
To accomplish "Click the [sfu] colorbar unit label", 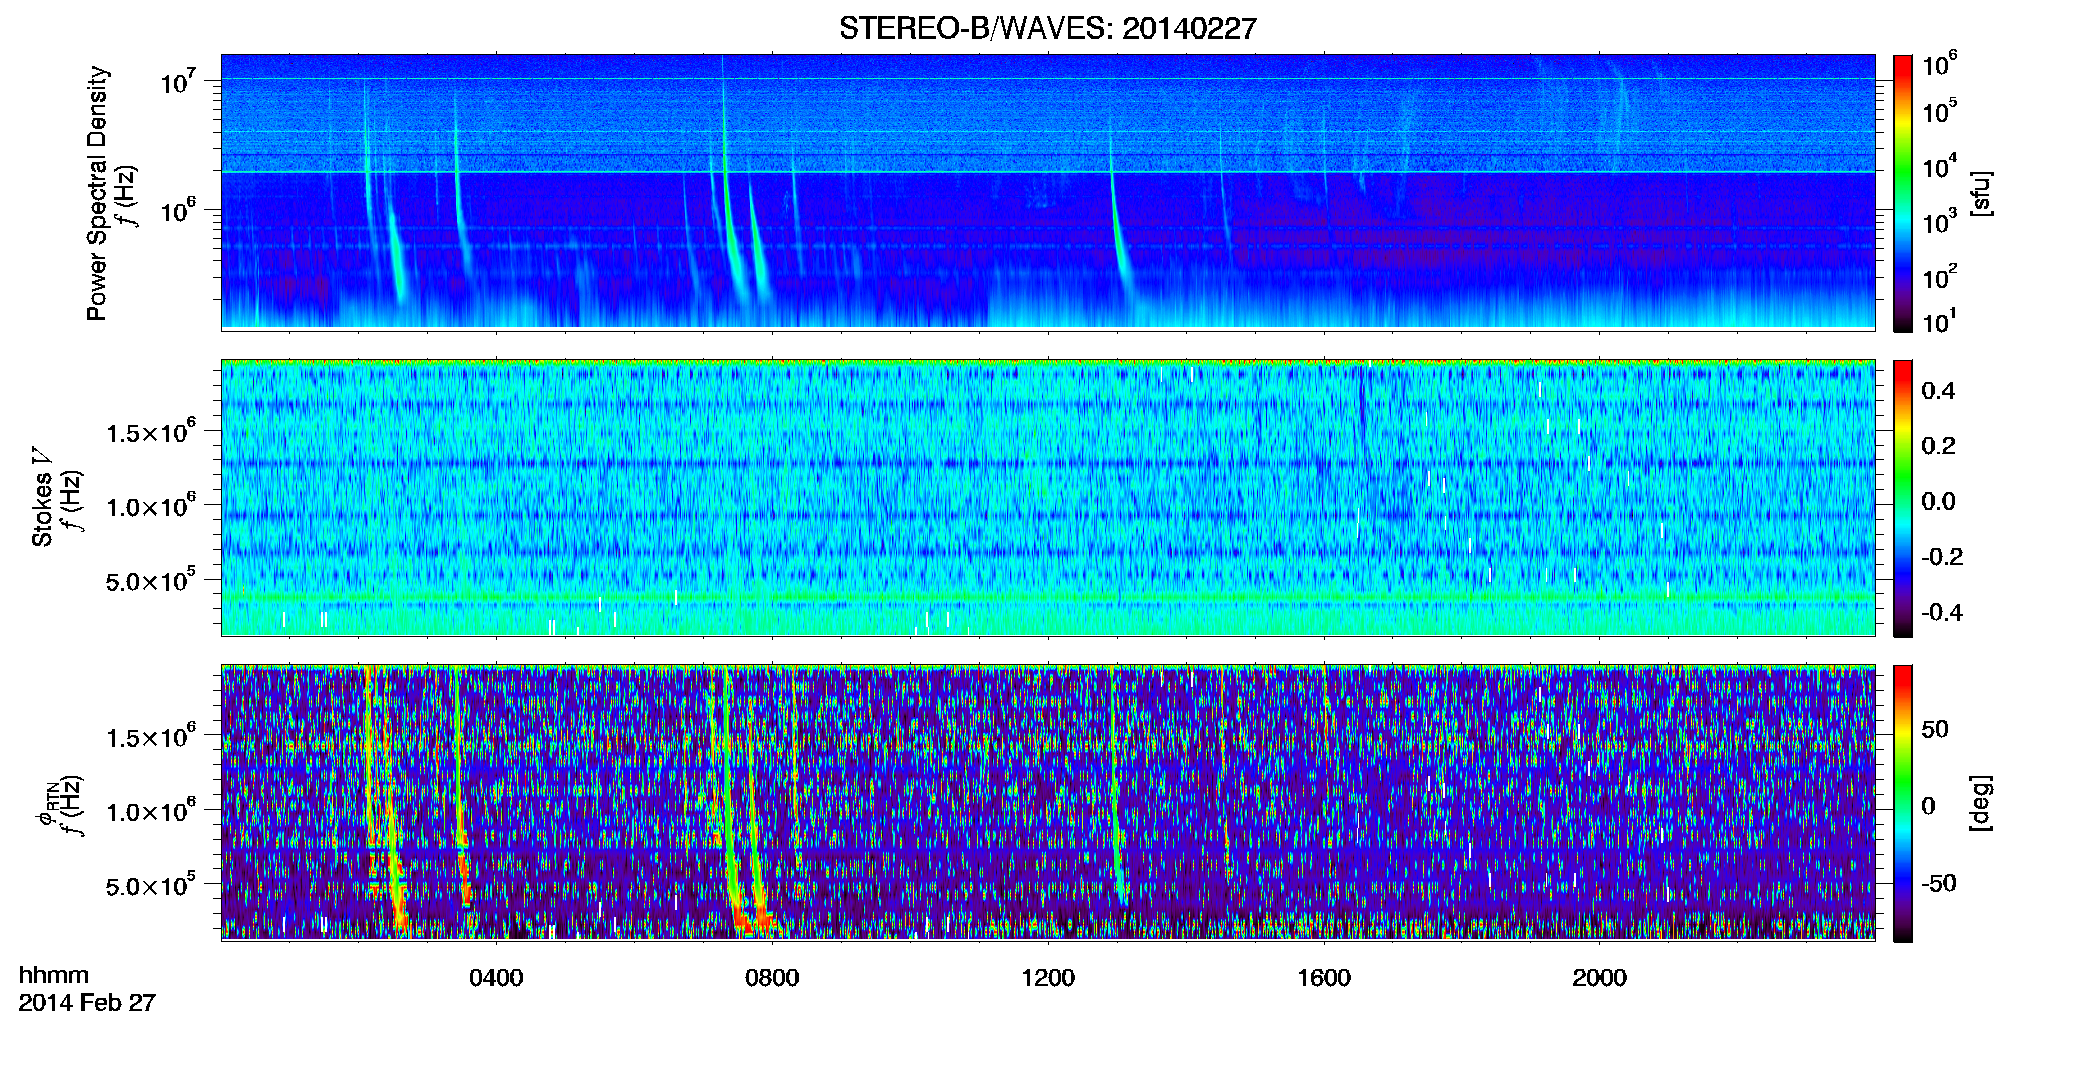I will (x=1981, y=193).
